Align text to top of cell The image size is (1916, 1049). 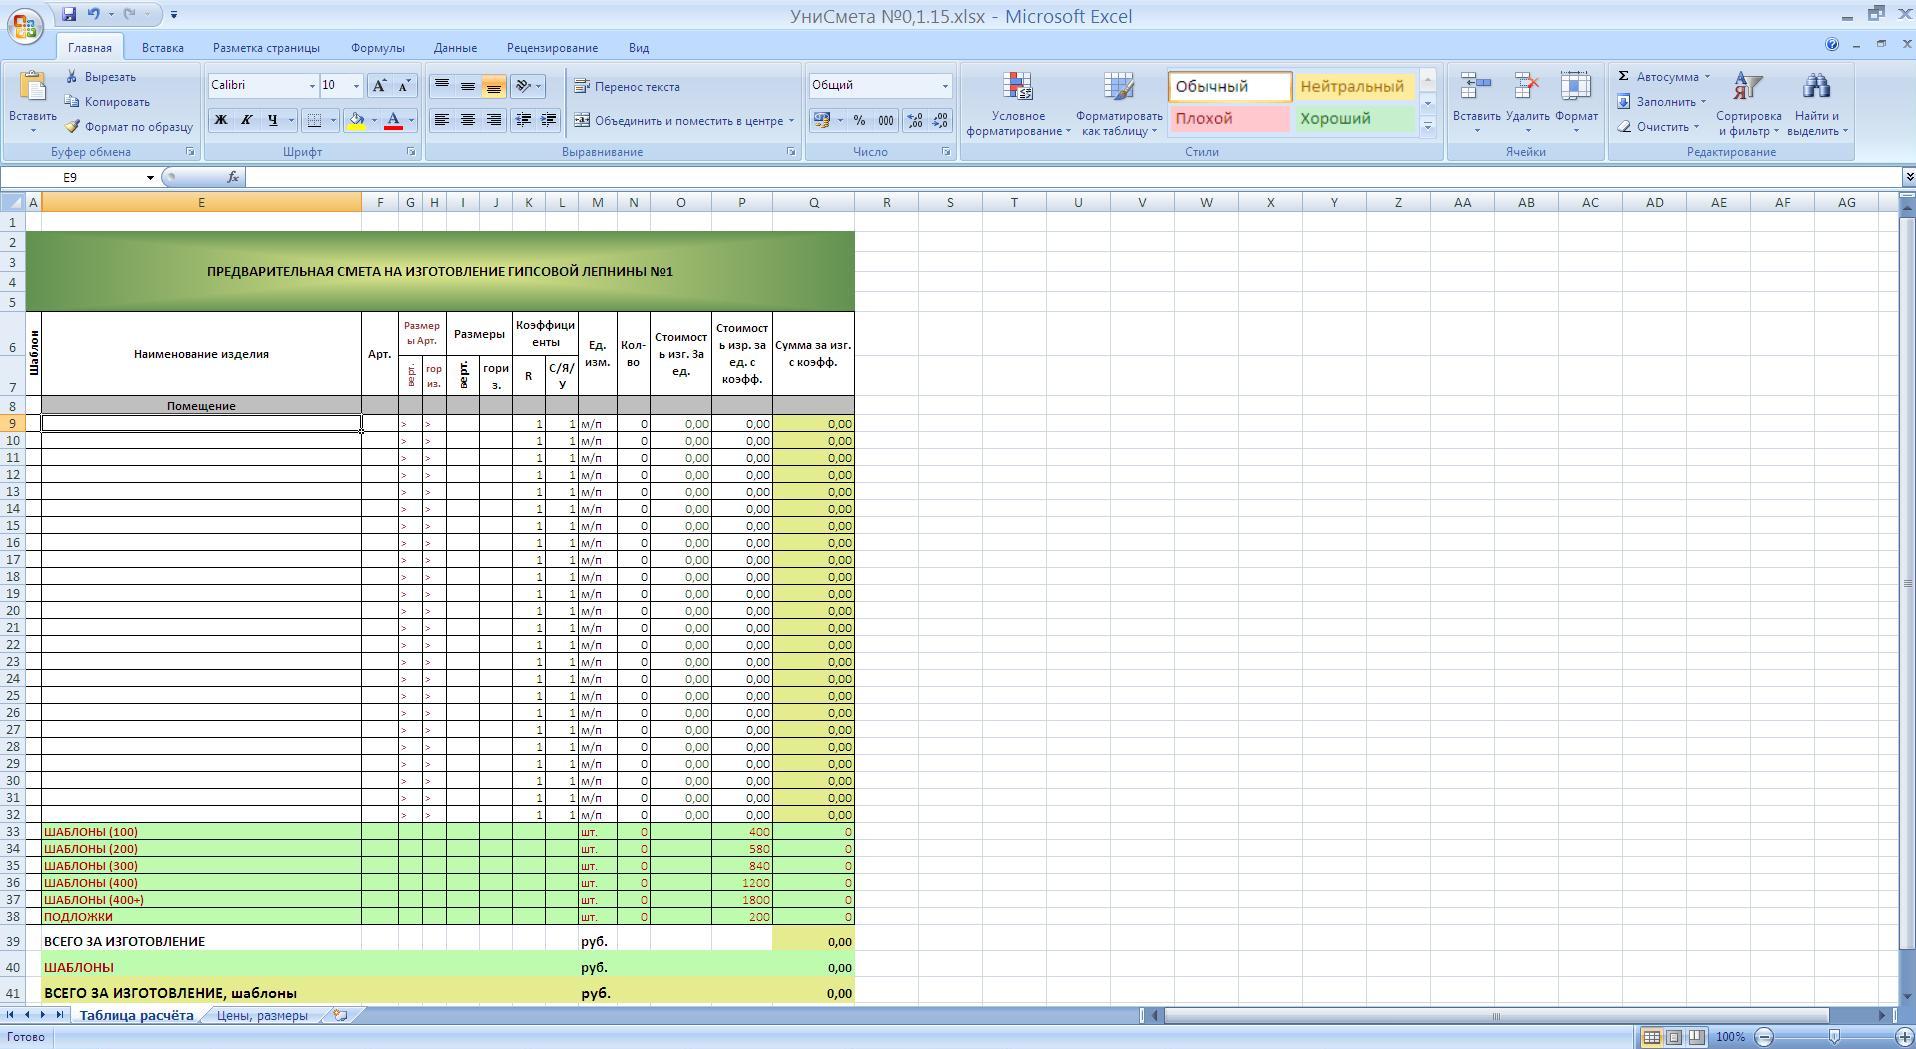pyautogui.click(x=441, y=86)
